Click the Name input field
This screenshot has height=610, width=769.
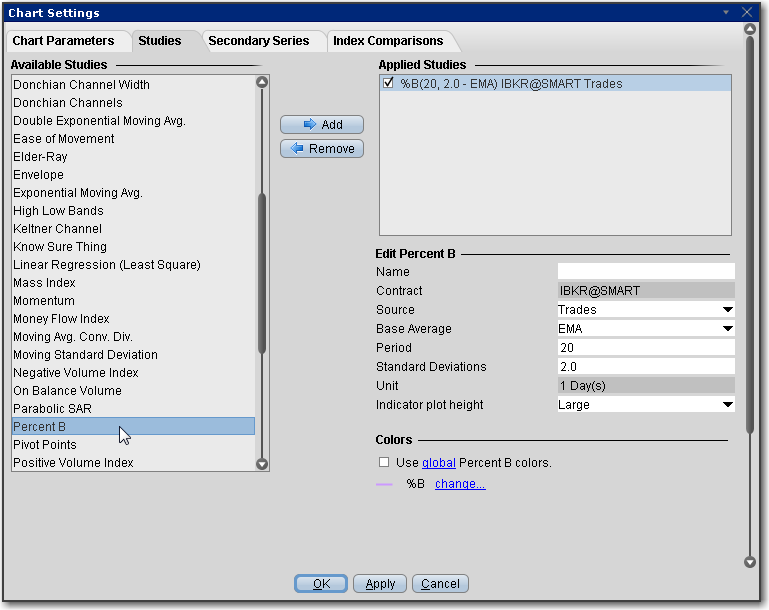645,272
